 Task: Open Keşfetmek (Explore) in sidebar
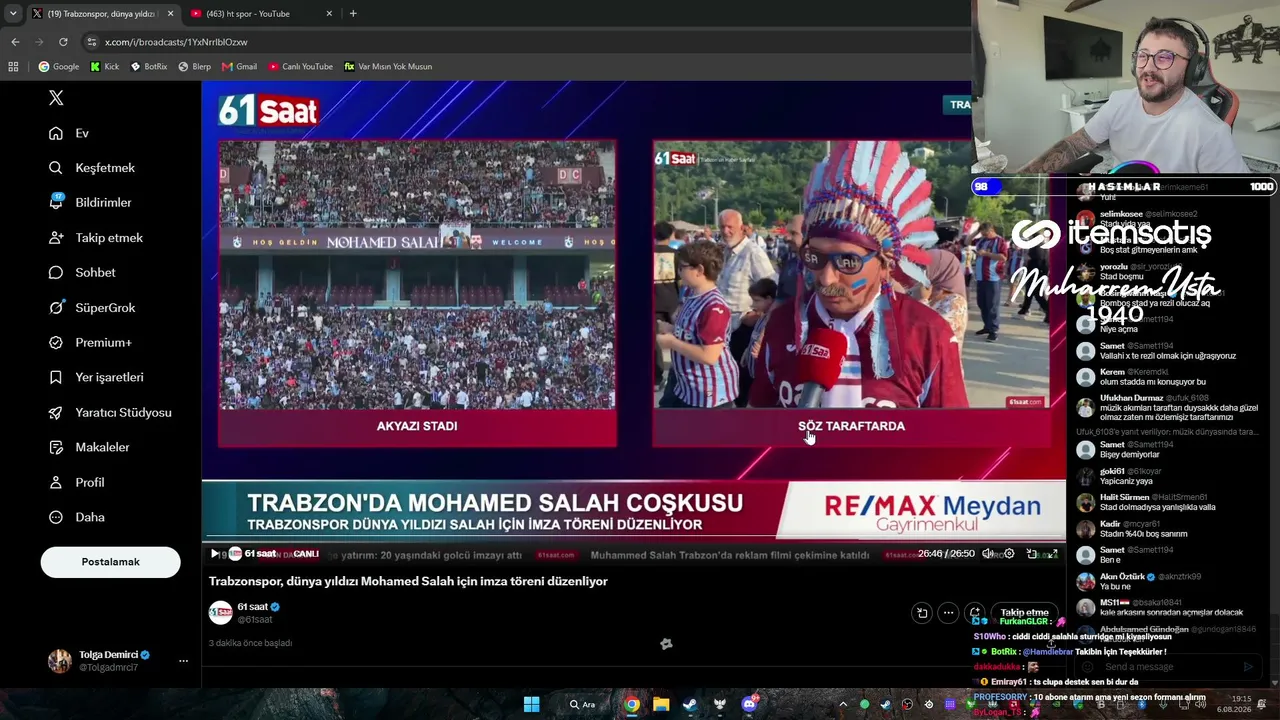point(92,168)
